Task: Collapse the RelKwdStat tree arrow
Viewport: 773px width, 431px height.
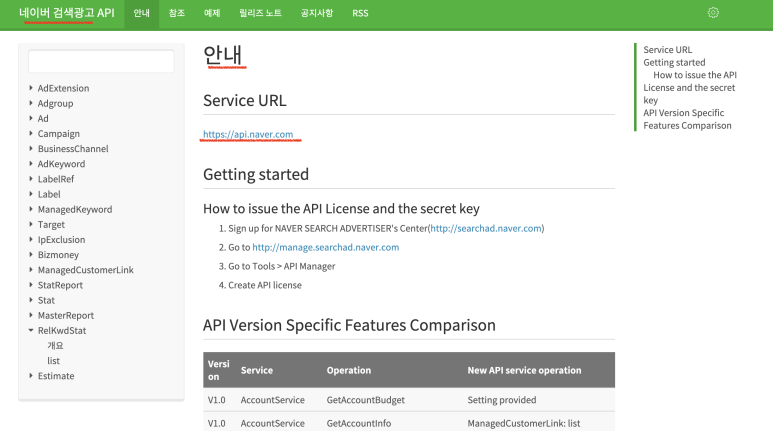Action: pos(31,330)
